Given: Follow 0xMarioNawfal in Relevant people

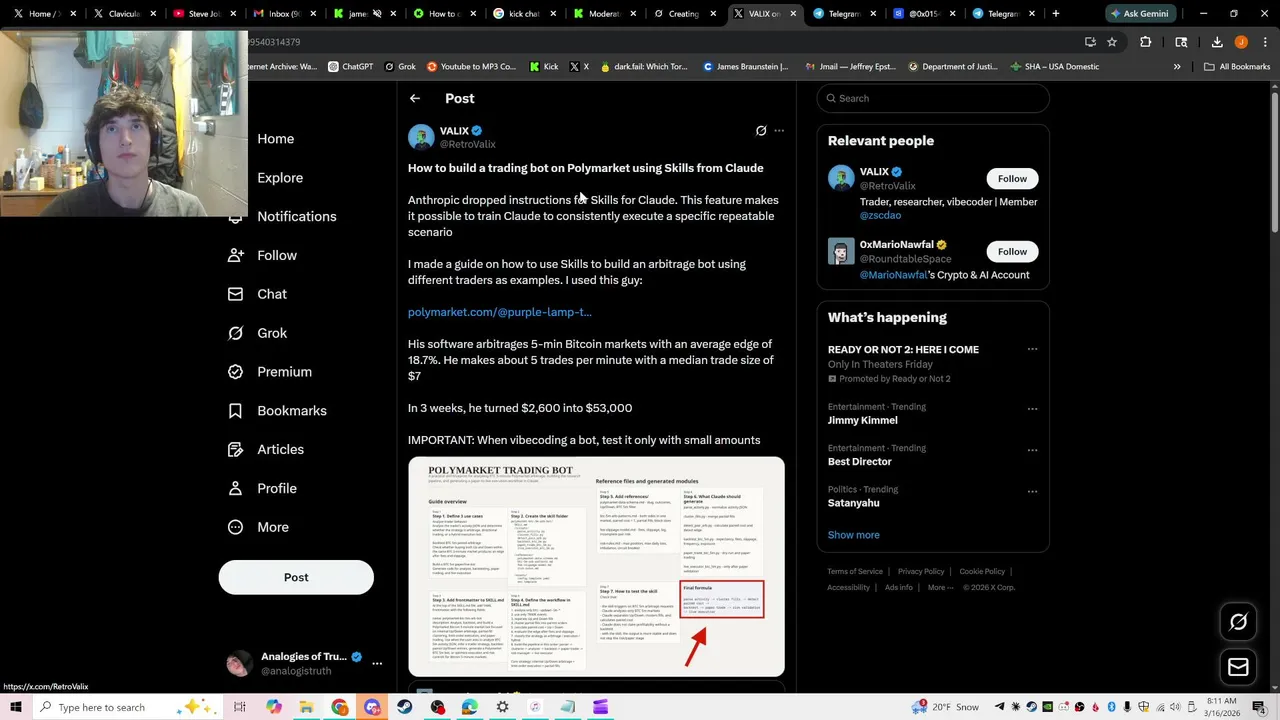Looking at the screenshot, I should pyautogui.click(x=1012, y=252).
